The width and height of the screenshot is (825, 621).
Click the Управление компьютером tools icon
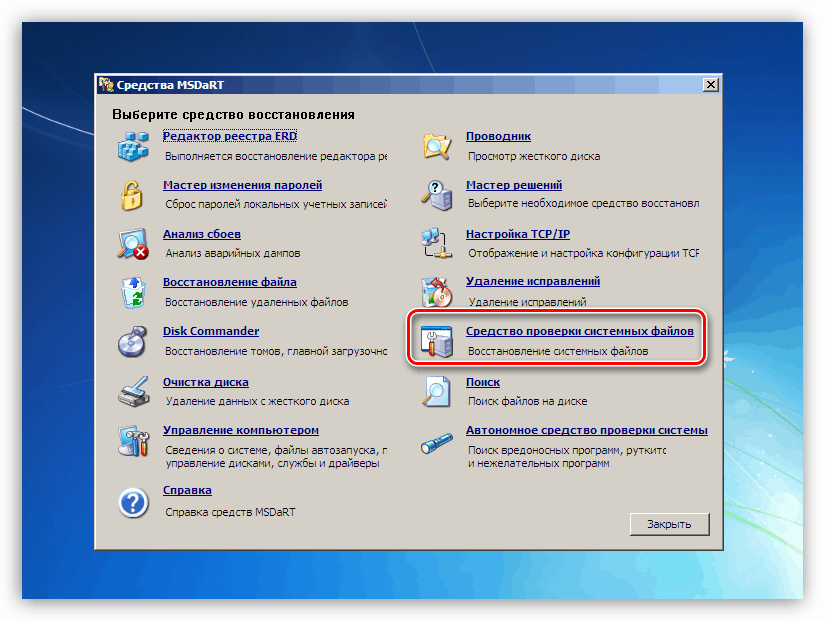pos(134,440)
